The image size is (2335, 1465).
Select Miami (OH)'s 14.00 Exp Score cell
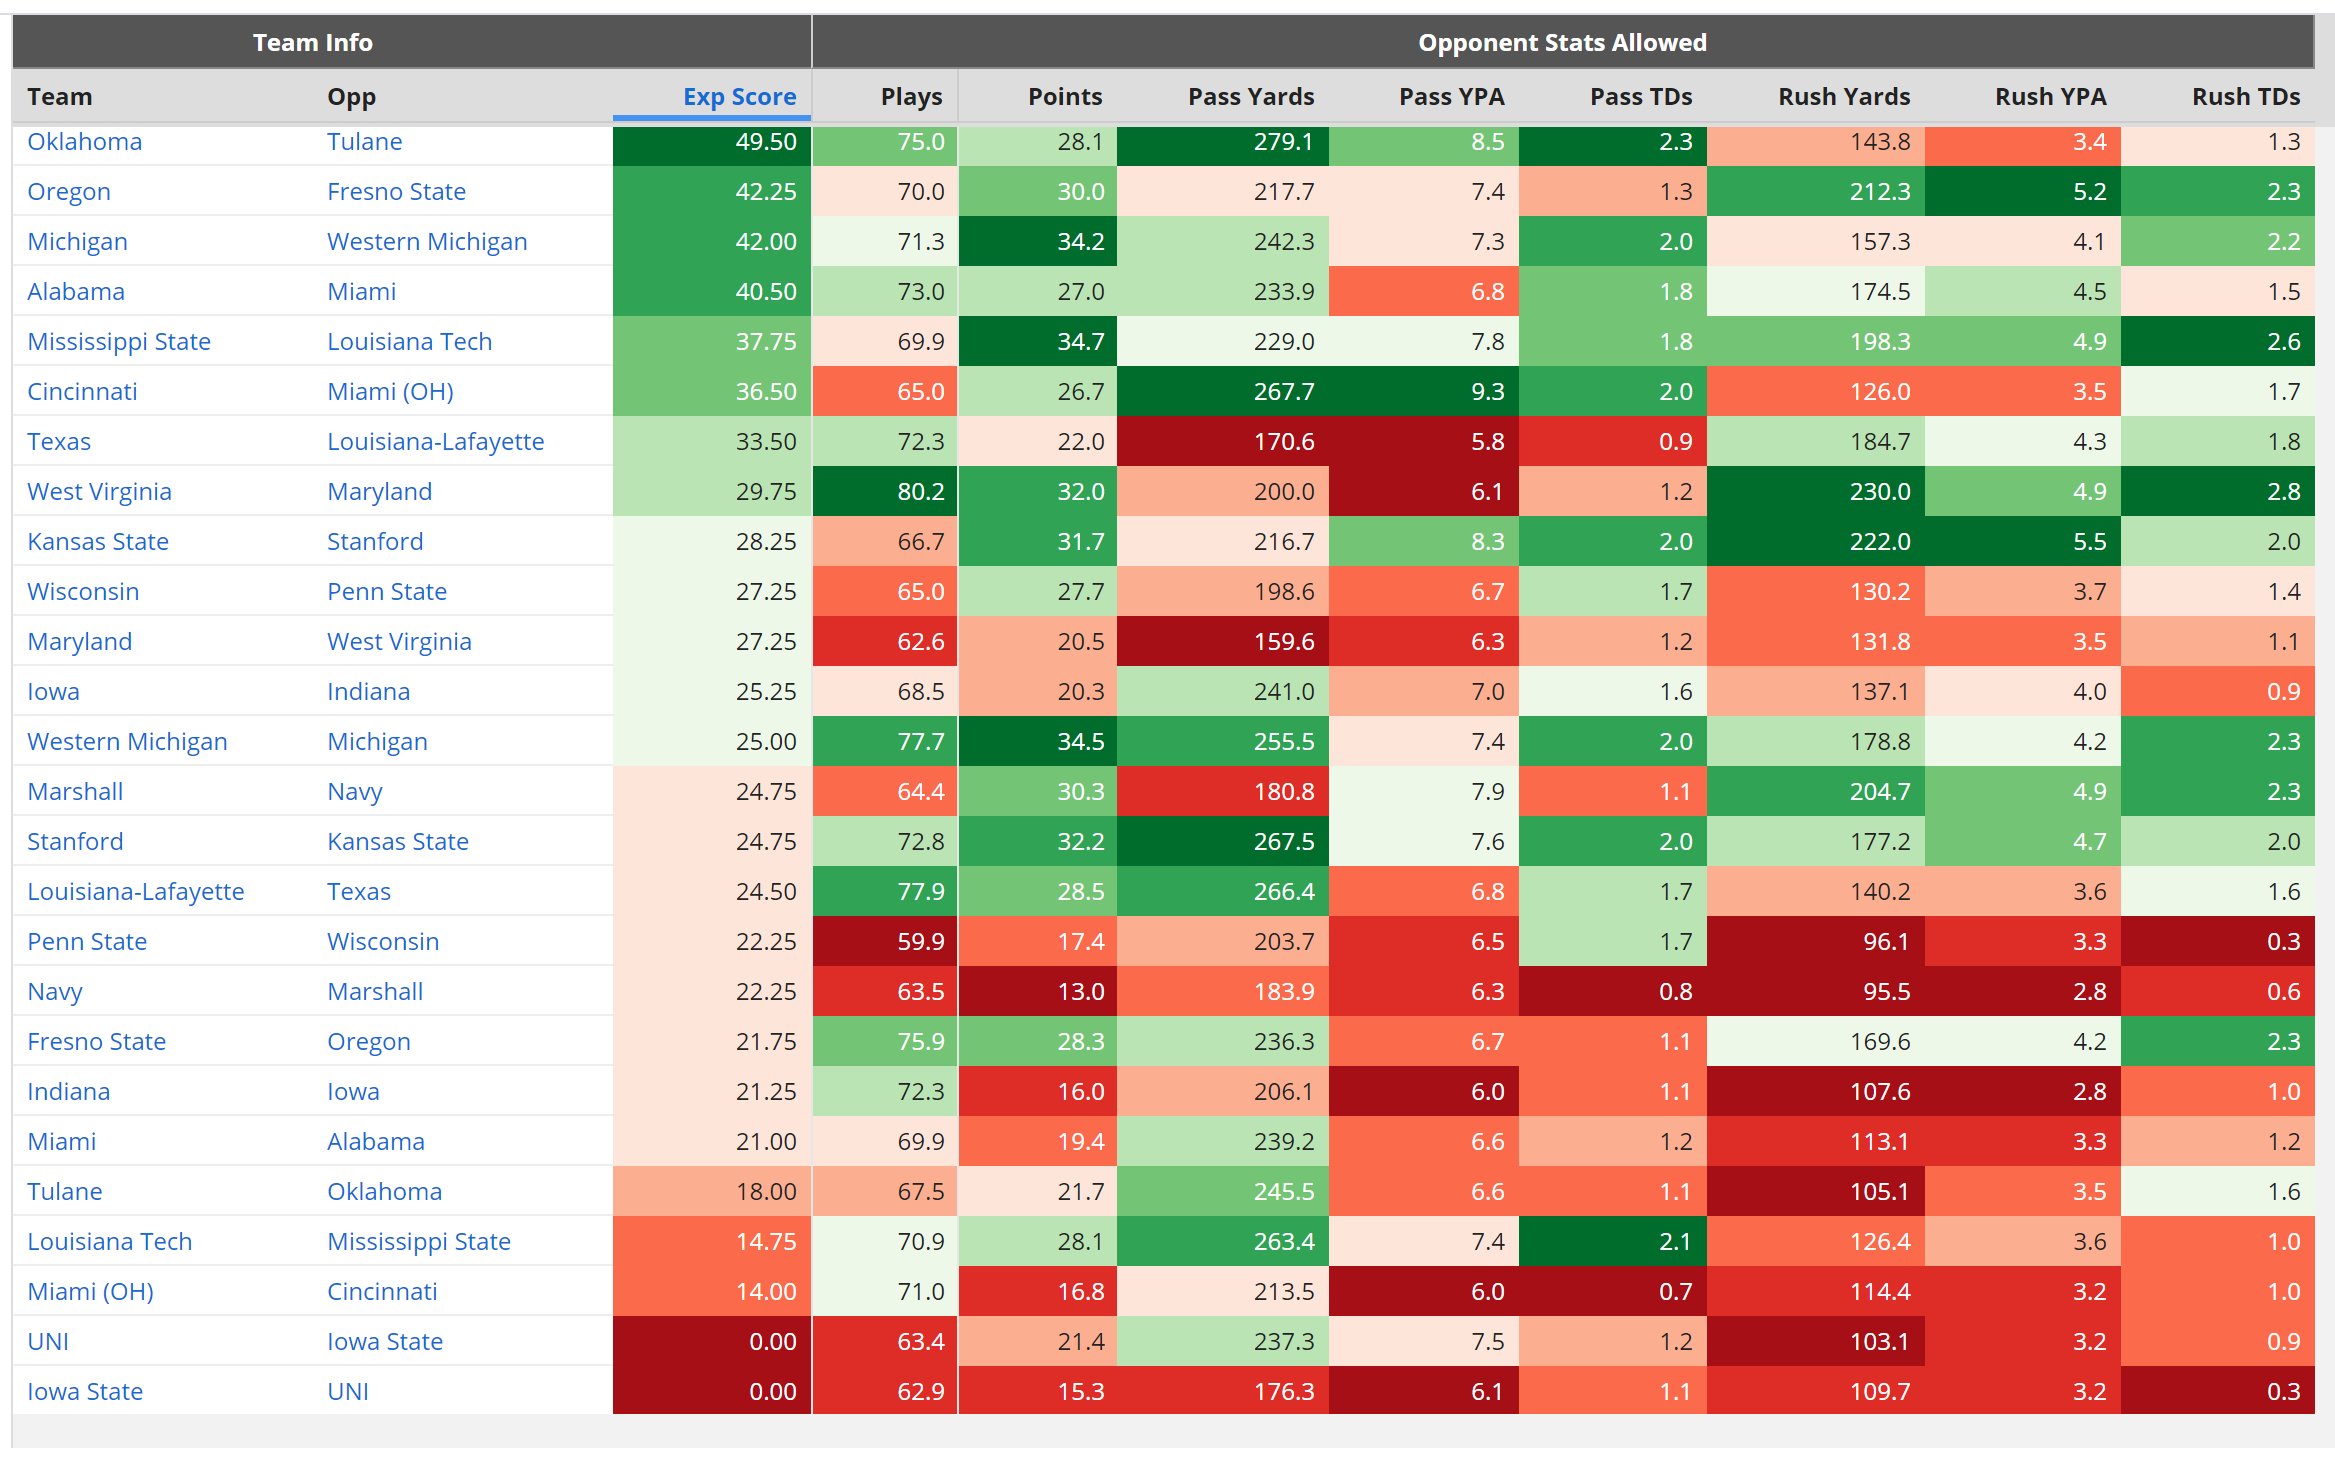click(712, 1291)
